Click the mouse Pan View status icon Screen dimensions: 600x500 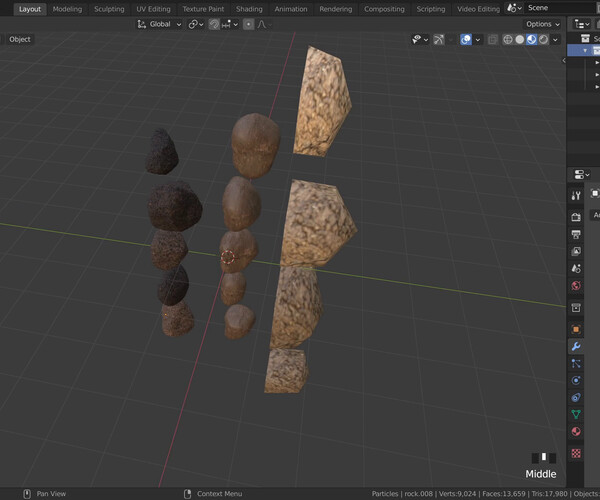[x=27, y=494]
